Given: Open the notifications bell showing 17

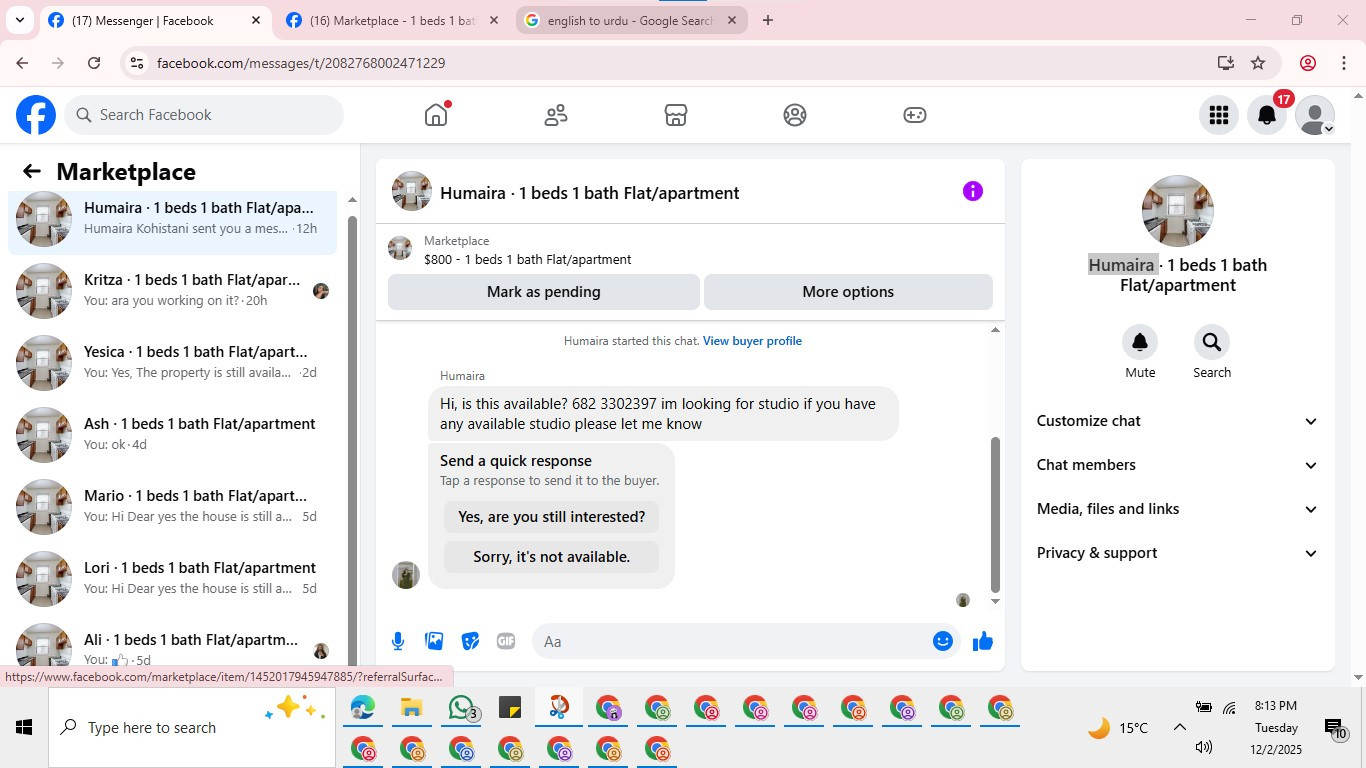Looking at the screenshot, I should (1267, 115).
